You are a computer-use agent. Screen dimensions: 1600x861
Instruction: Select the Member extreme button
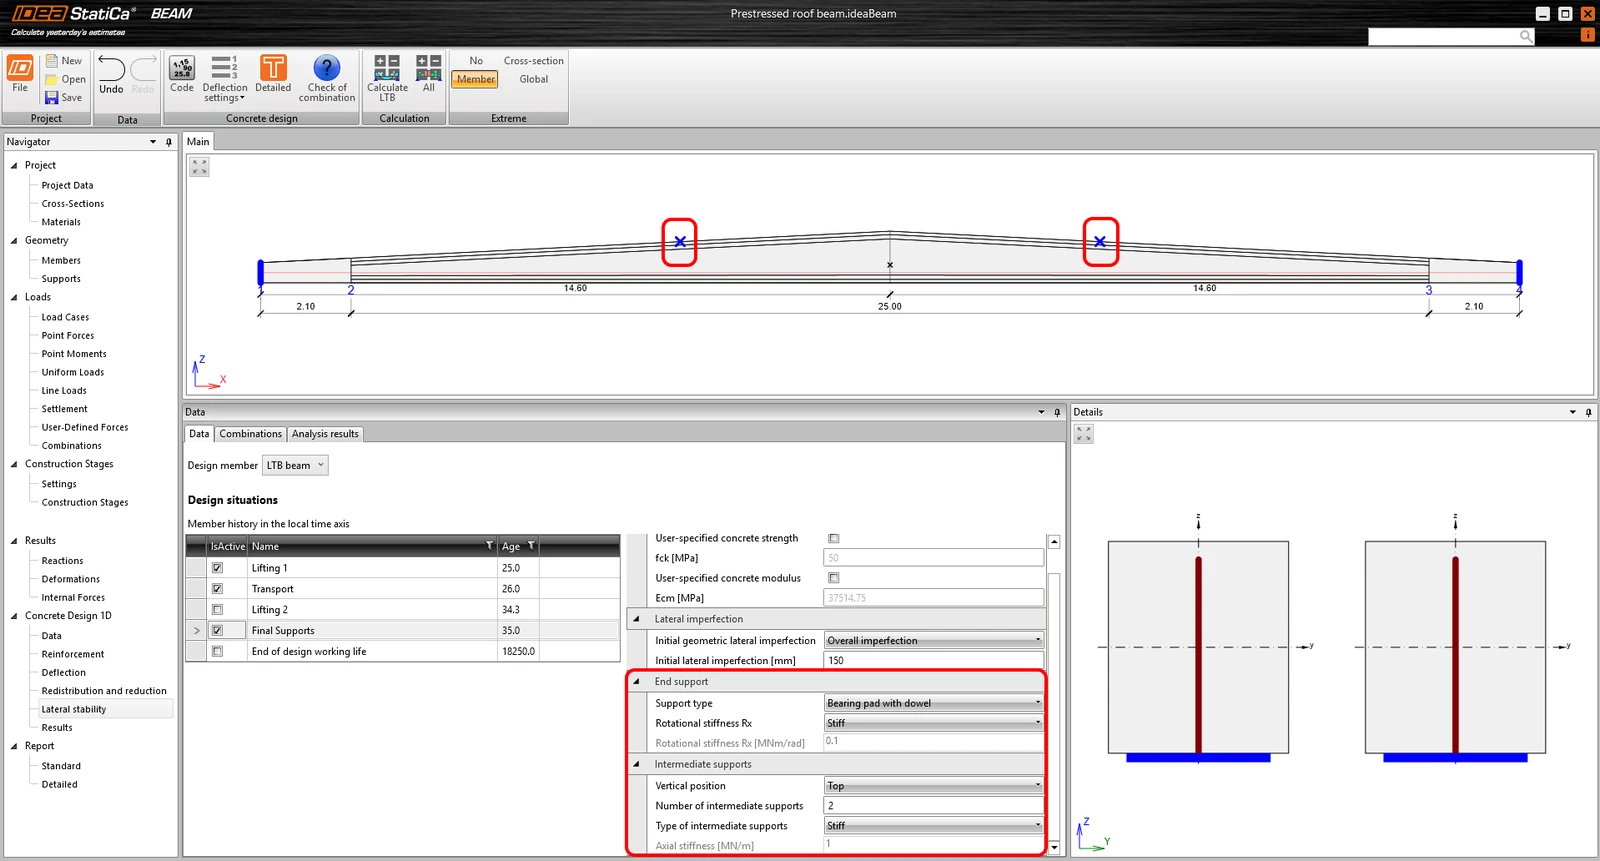tap(476, 79)
